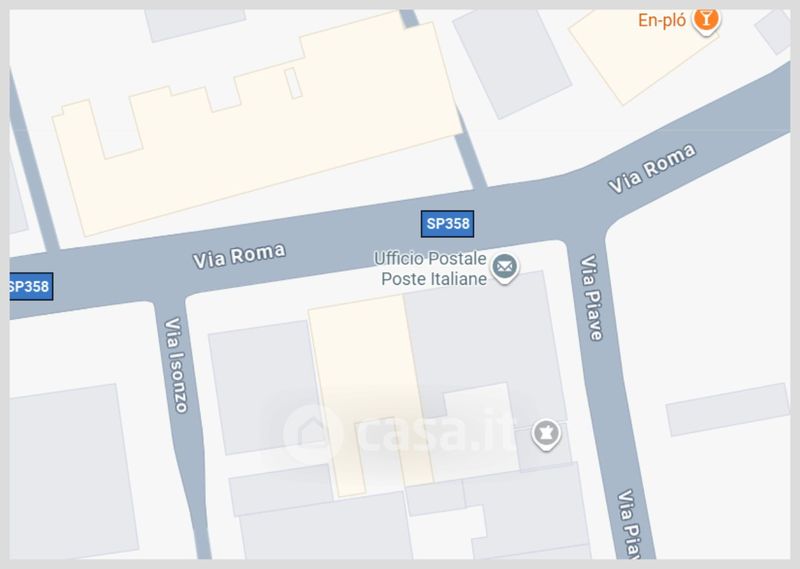This screenshot has width=800, height=569.
Task: Click the lower Via Piave label at bottom
Action: [x=631, y=524]
